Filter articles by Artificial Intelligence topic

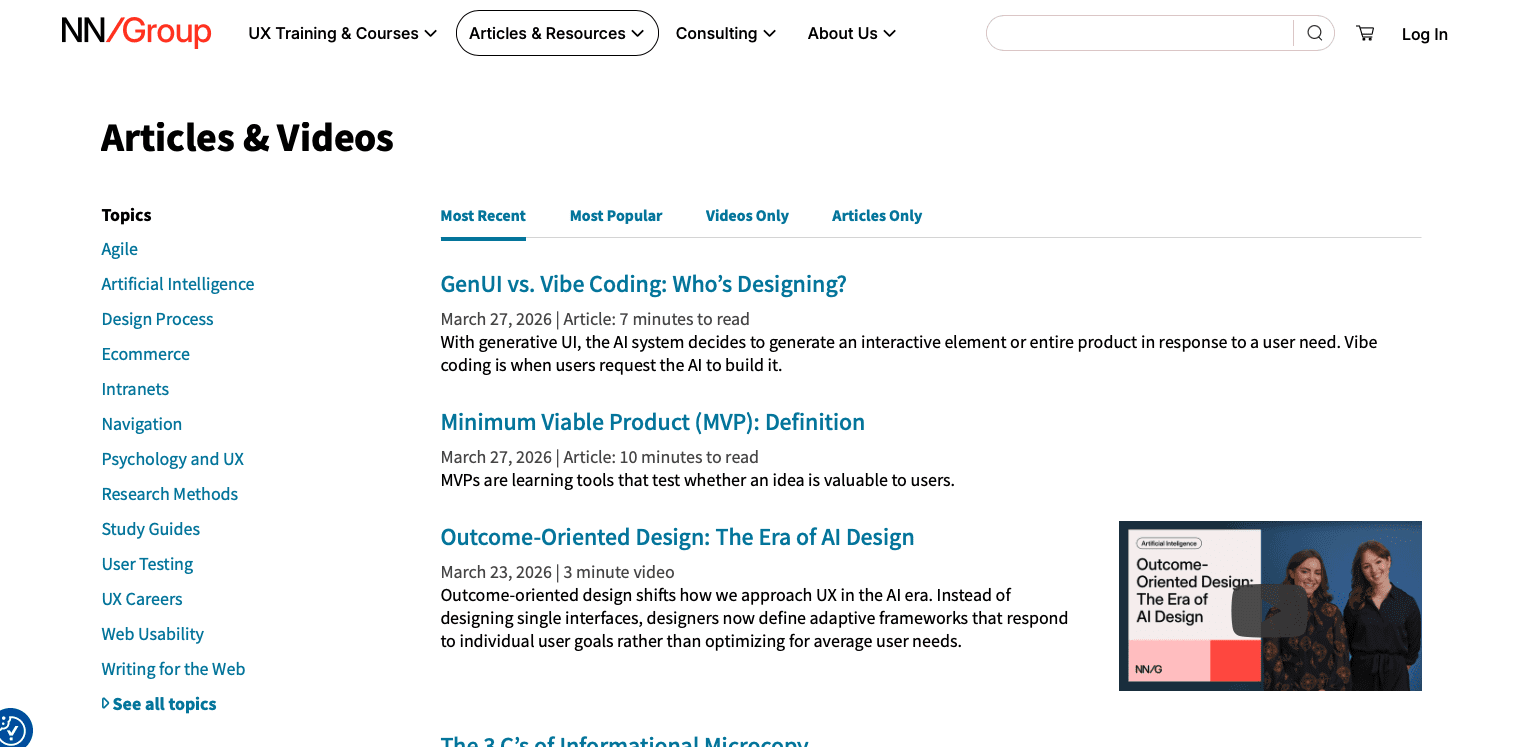pos(177,283)
